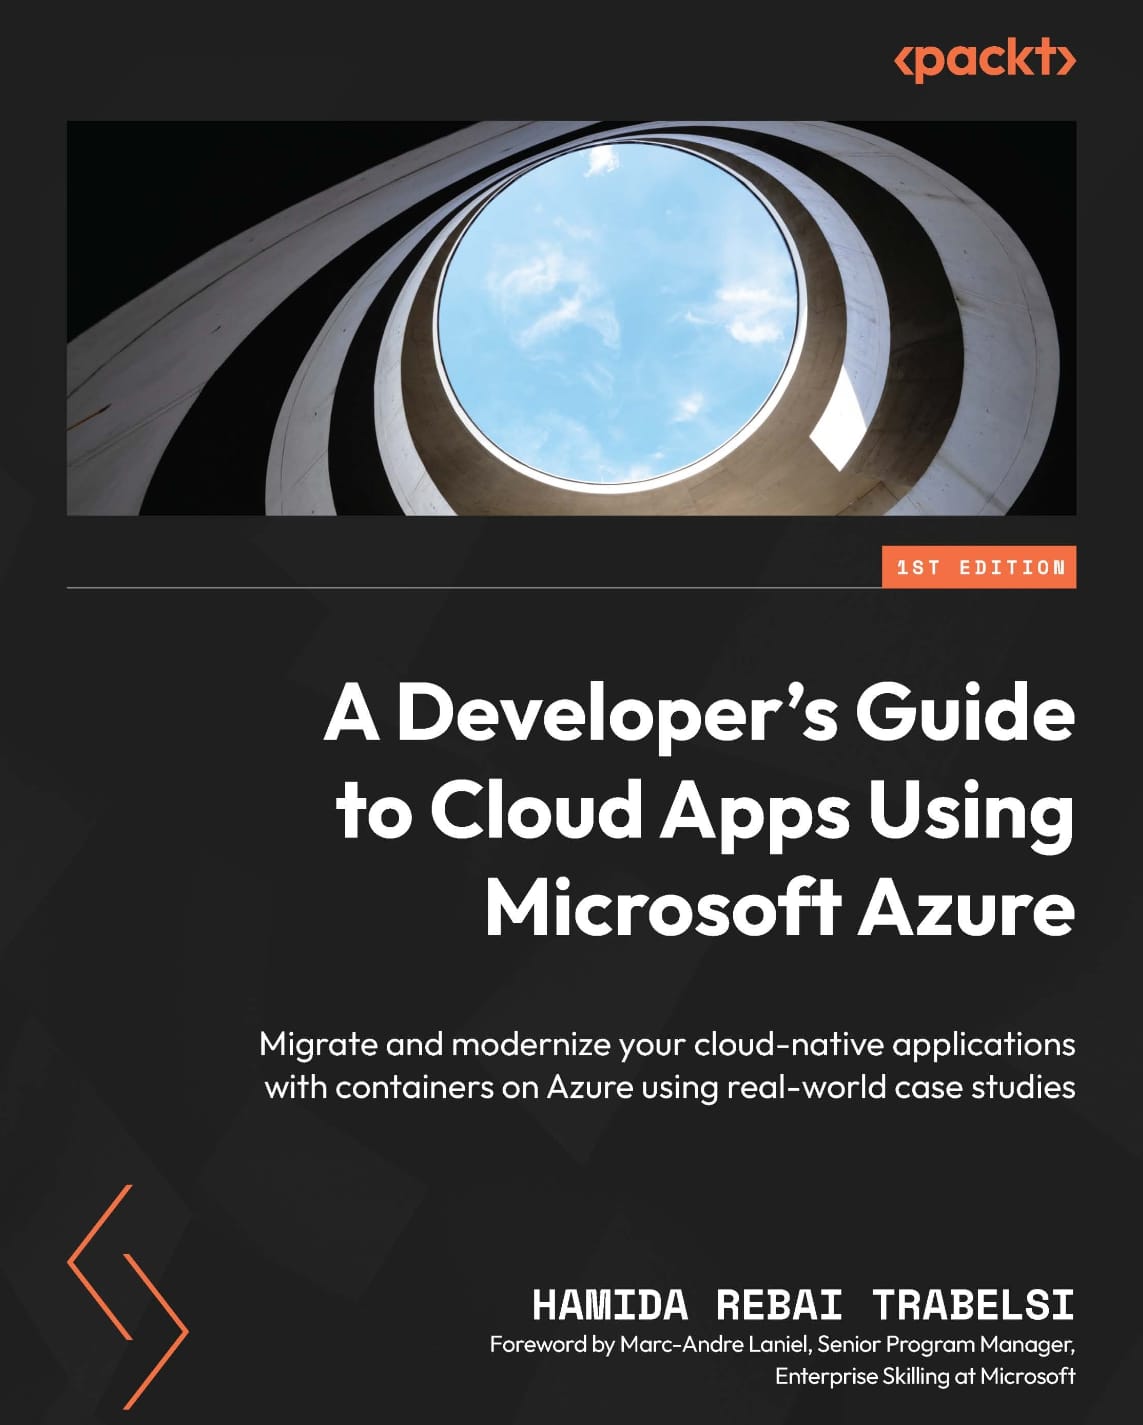Click the orange angle-bracket logo mark
This screenshot has width=1143, height=1425.
tap(128, 1296)
